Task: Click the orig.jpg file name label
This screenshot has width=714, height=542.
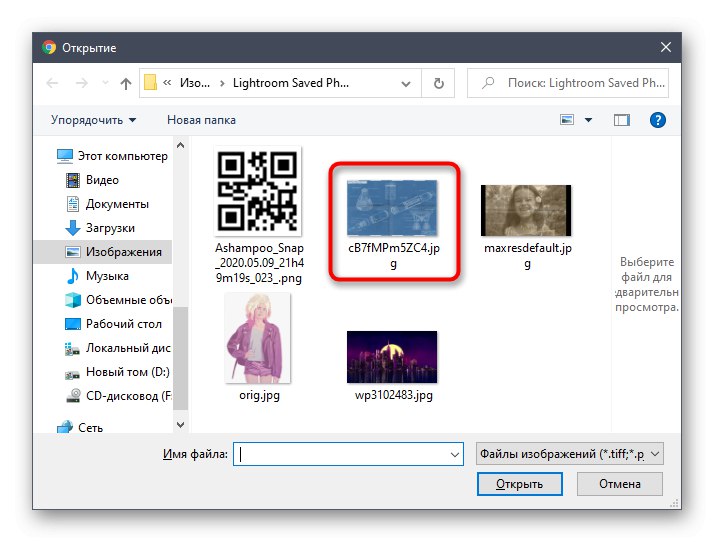Action: (x=259, y=394)
